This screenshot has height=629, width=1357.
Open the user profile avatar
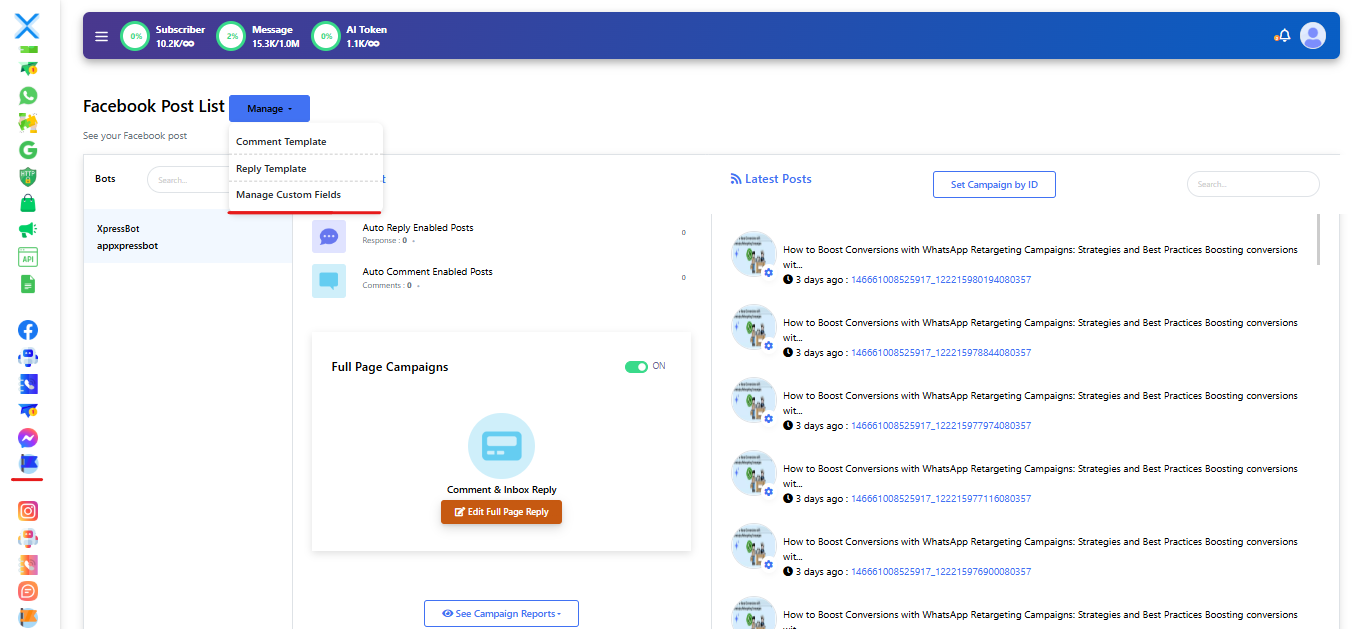pos(1312,36)
